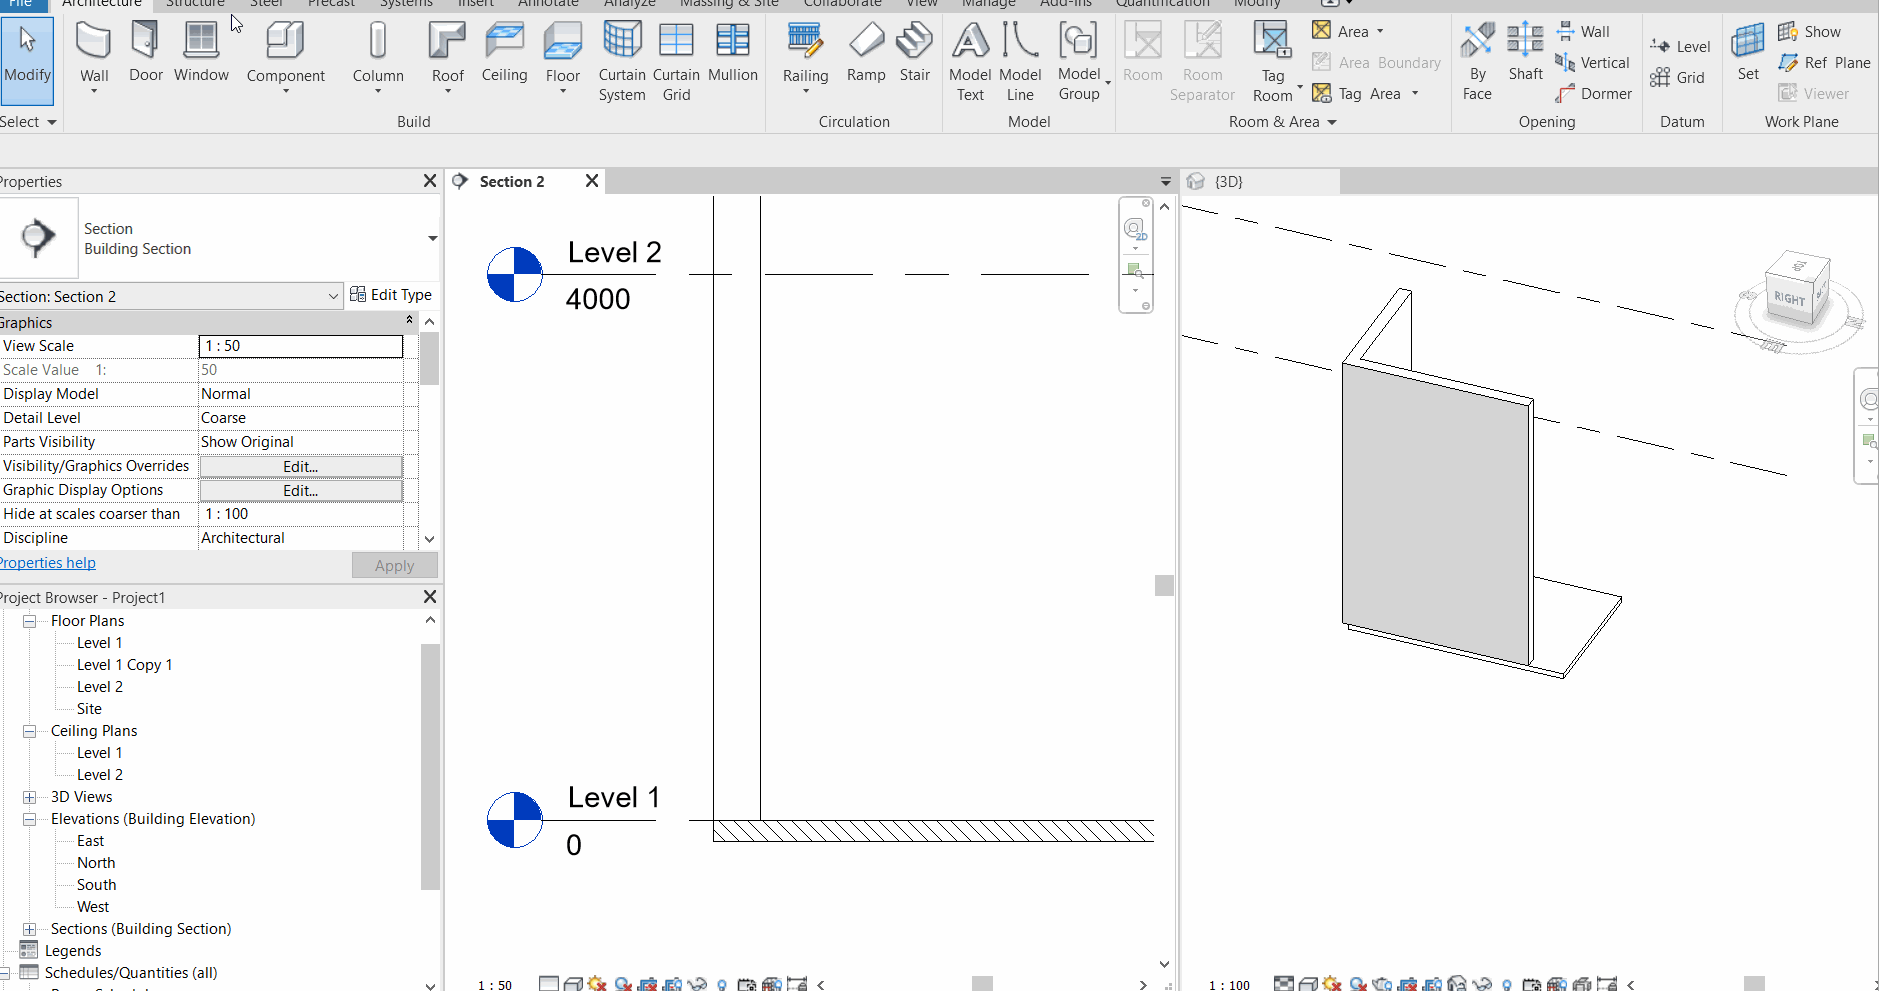
Task: Activate the {3D} view tab
Action: [1229, 181]
